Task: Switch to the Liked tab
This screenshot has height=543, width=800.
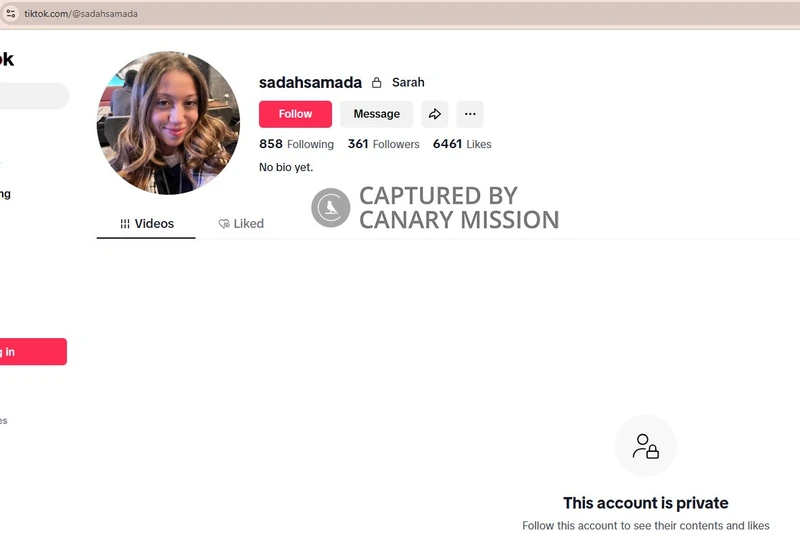Action: [x=241, y=224]
